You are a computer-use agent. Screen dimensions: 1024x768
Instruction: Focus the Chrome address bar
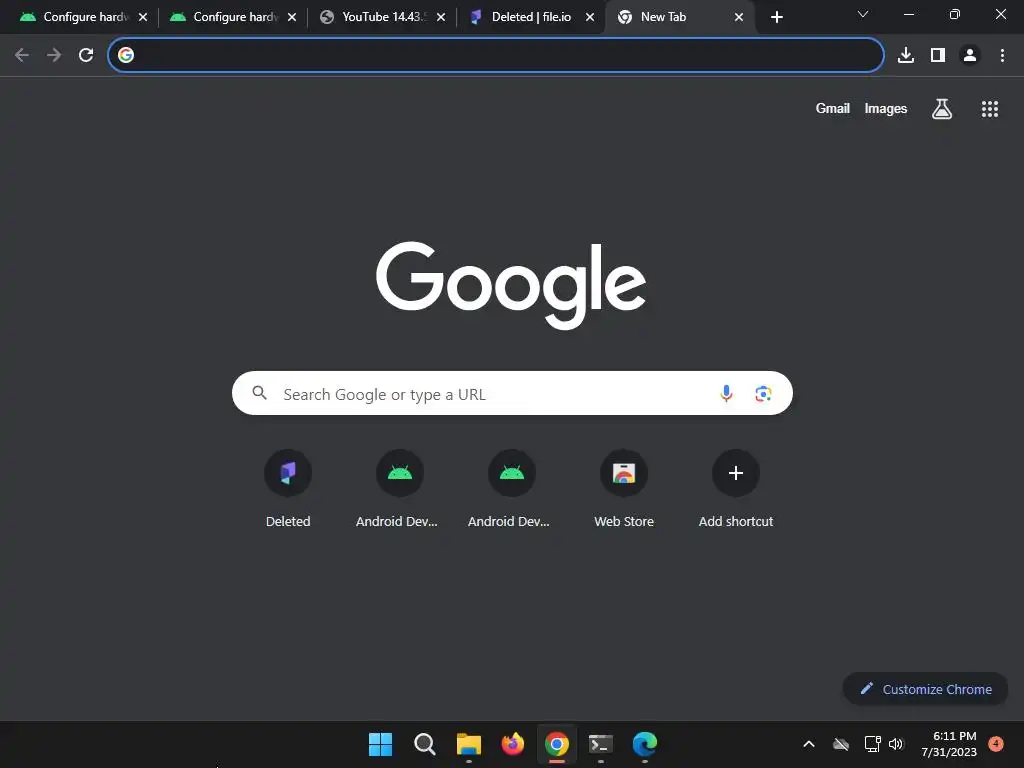496,55
